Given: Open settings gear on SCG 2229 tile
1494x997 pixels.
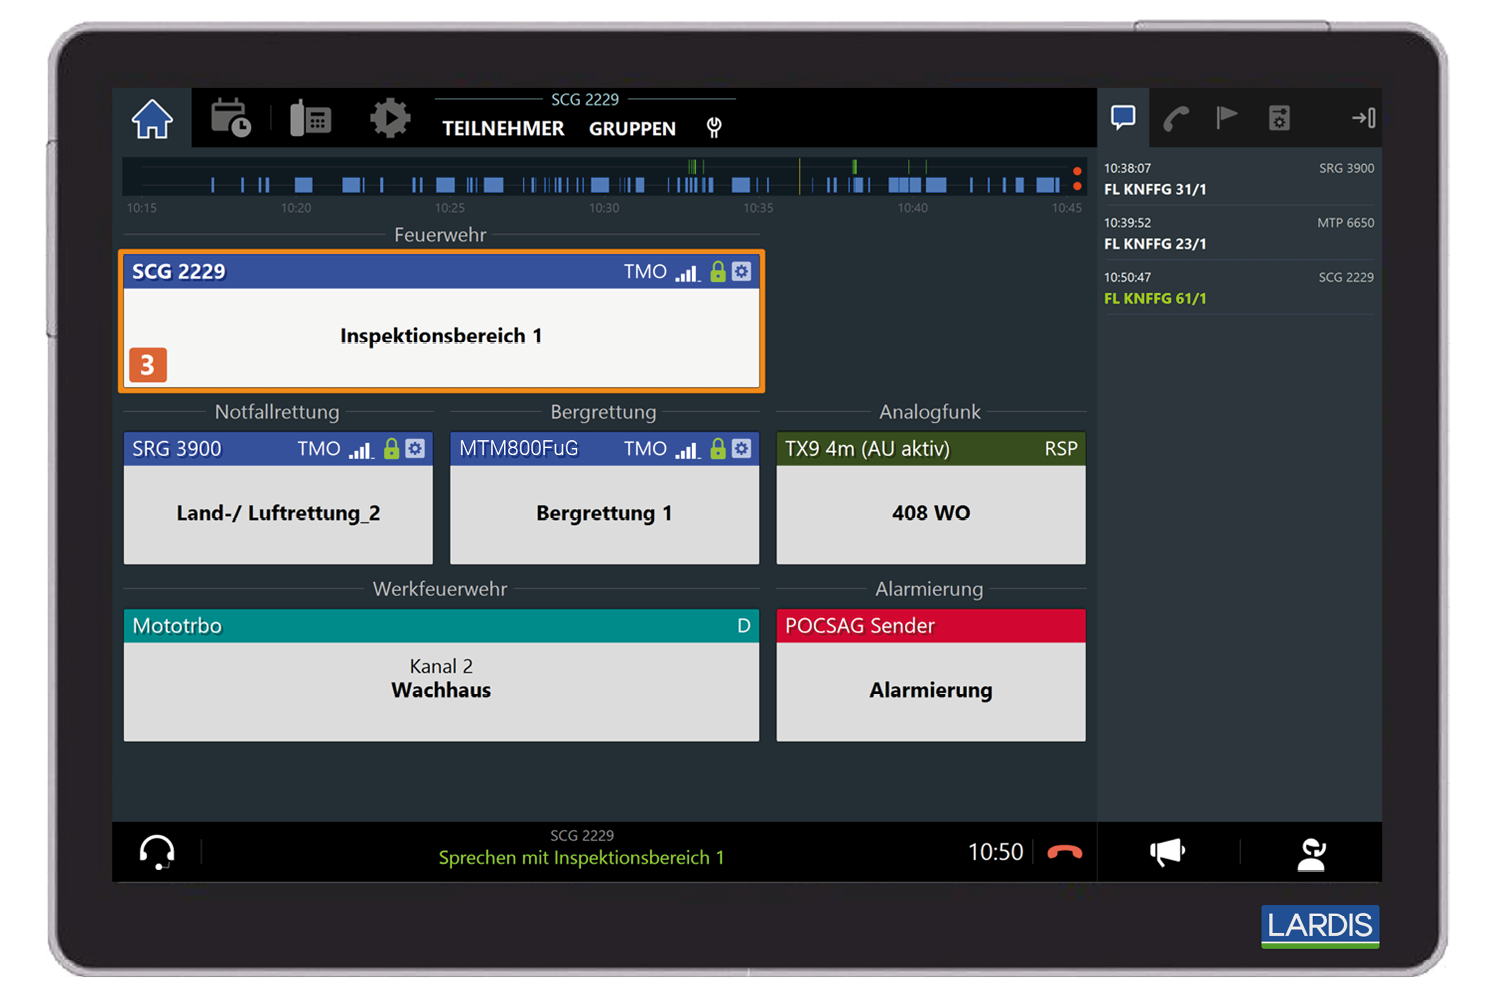Looking at the screenshot, I should point(742,272).
